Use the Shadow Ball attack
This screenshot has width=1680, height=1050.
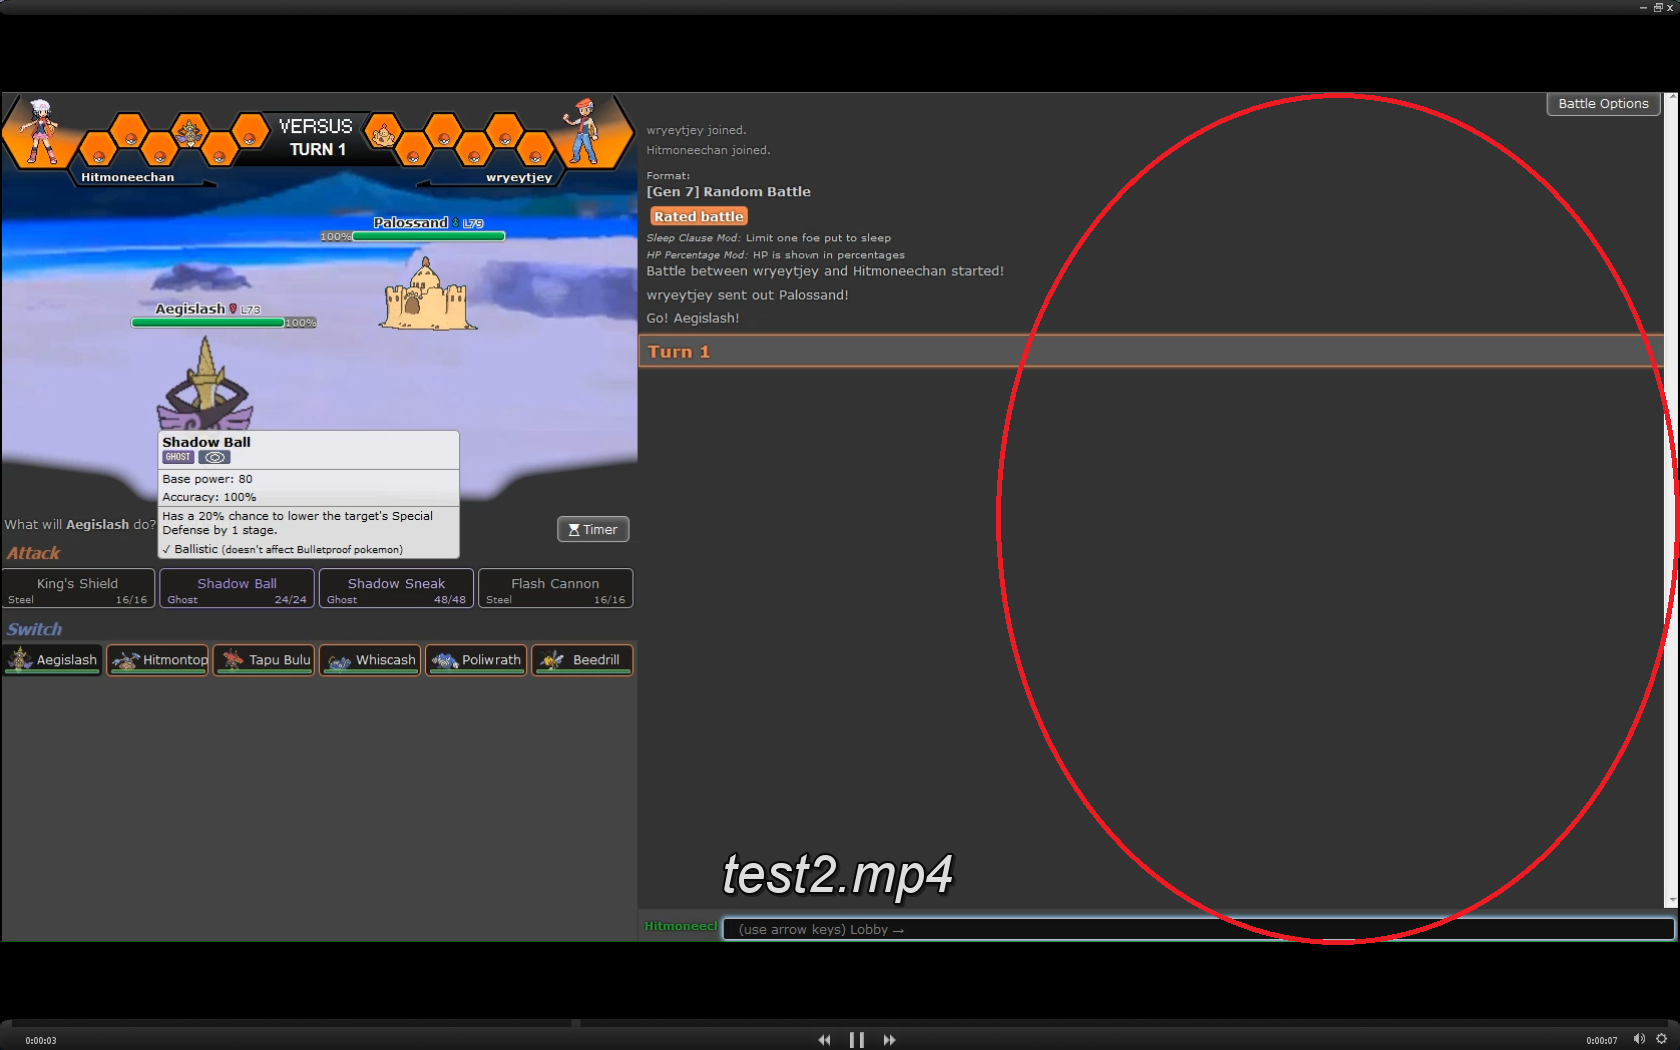tap(237, 588)
